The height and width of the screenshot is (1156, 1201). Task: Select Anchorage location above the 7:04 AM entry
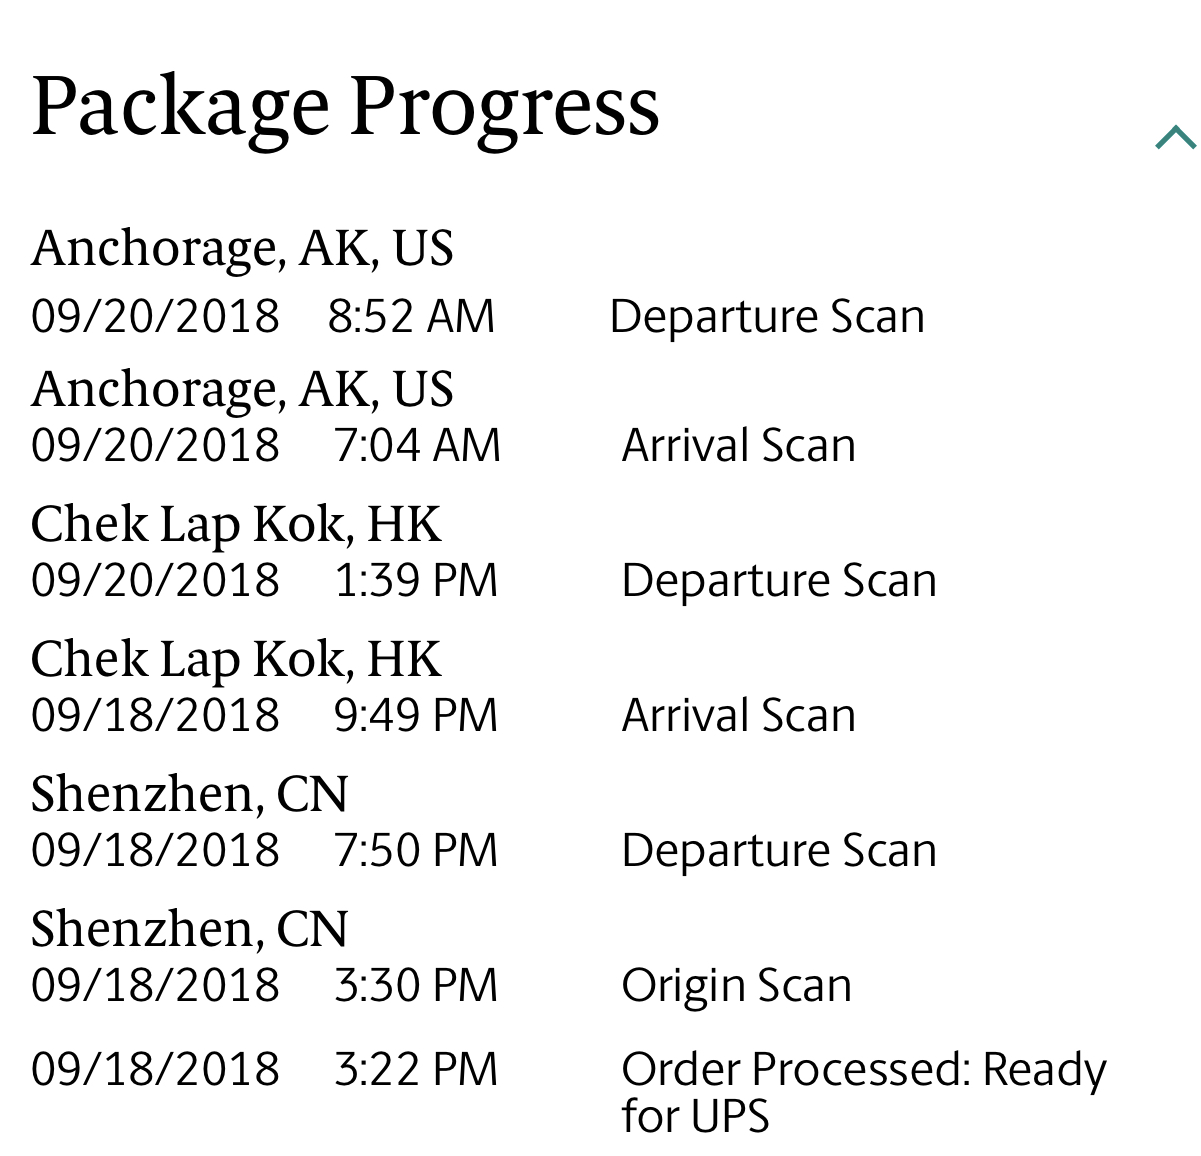(x=242, y=388)
